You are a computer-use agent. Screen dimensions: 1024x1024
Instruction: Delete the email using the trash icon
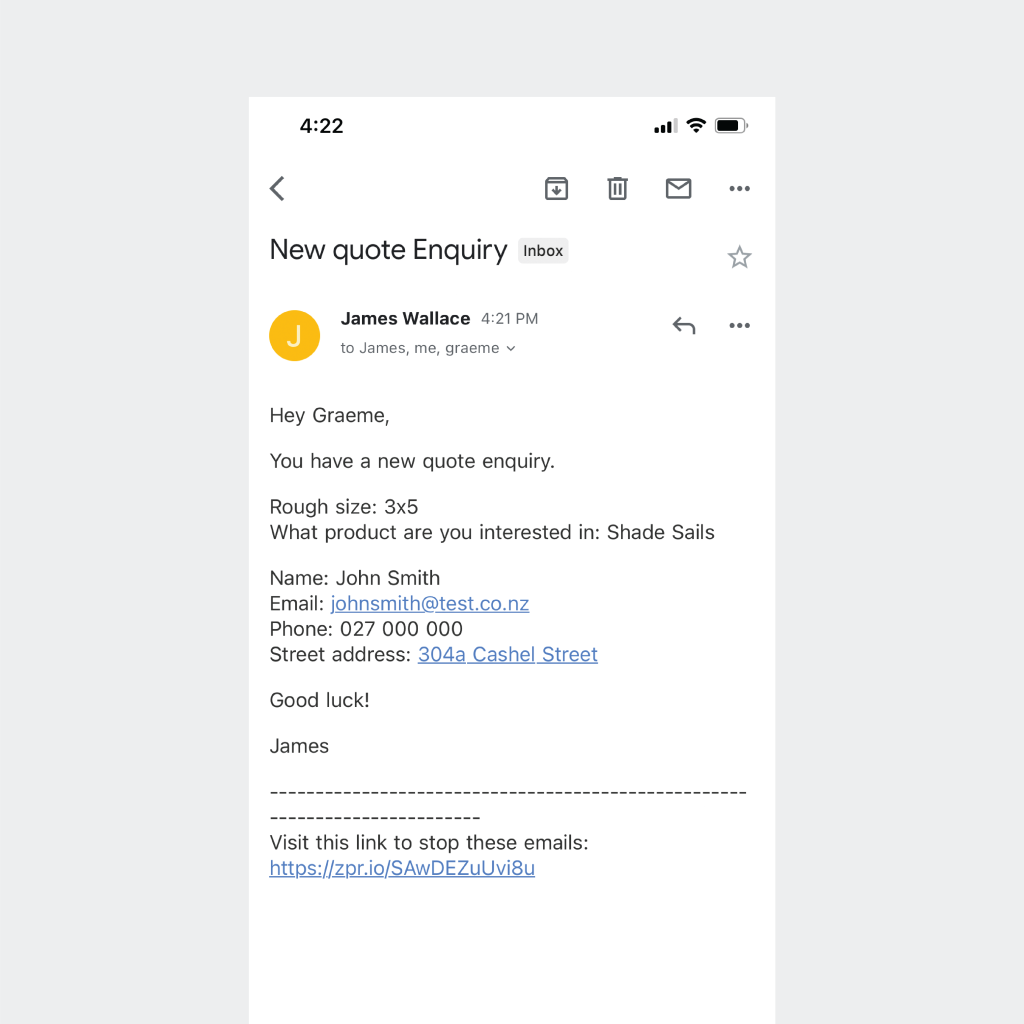pos(617,189)
